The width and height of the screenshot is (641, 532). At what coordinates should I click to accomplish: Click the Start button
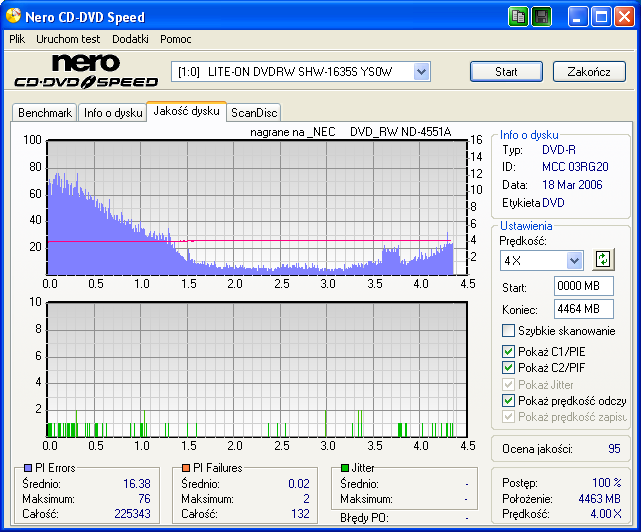(x=506, y=72)
